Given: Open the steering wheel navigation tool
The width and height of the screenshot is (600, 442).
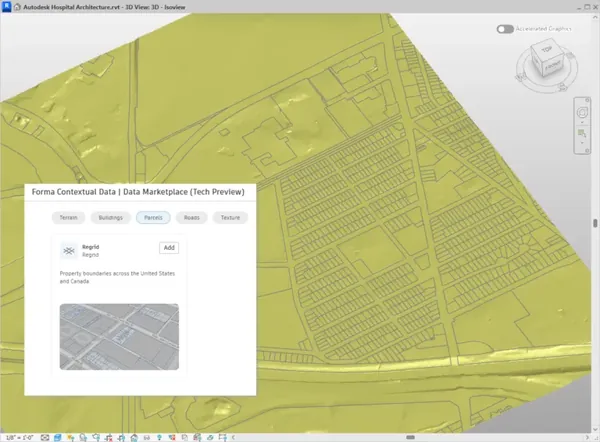Looking at the screenshot, I should 582,113.
